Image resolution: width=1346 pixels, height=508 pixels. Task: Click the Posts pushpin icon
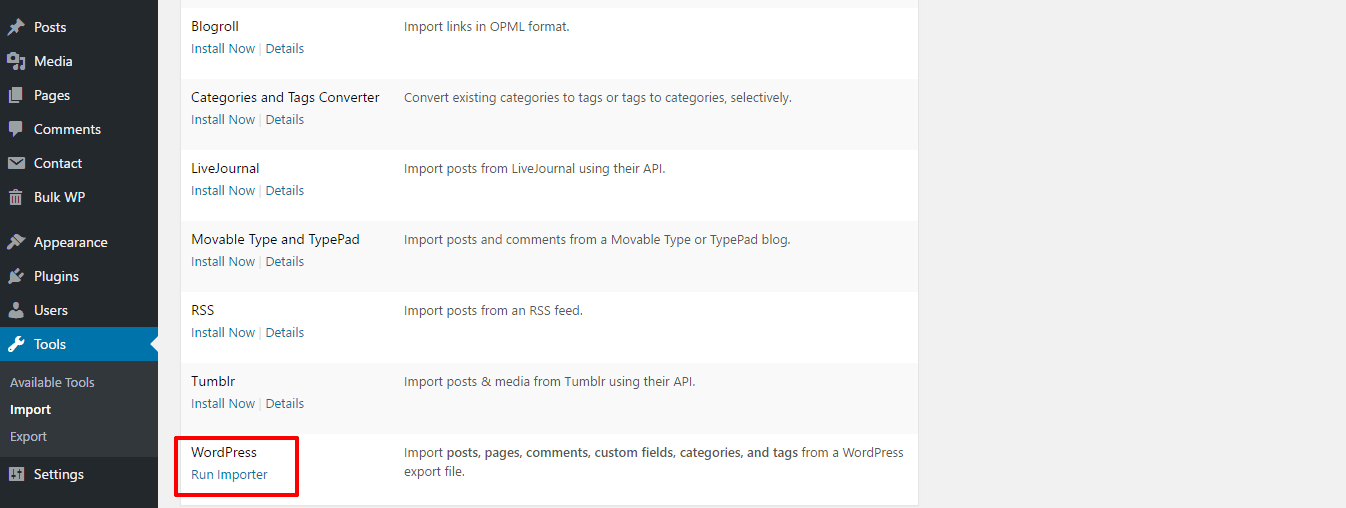[x=16, y=27]
